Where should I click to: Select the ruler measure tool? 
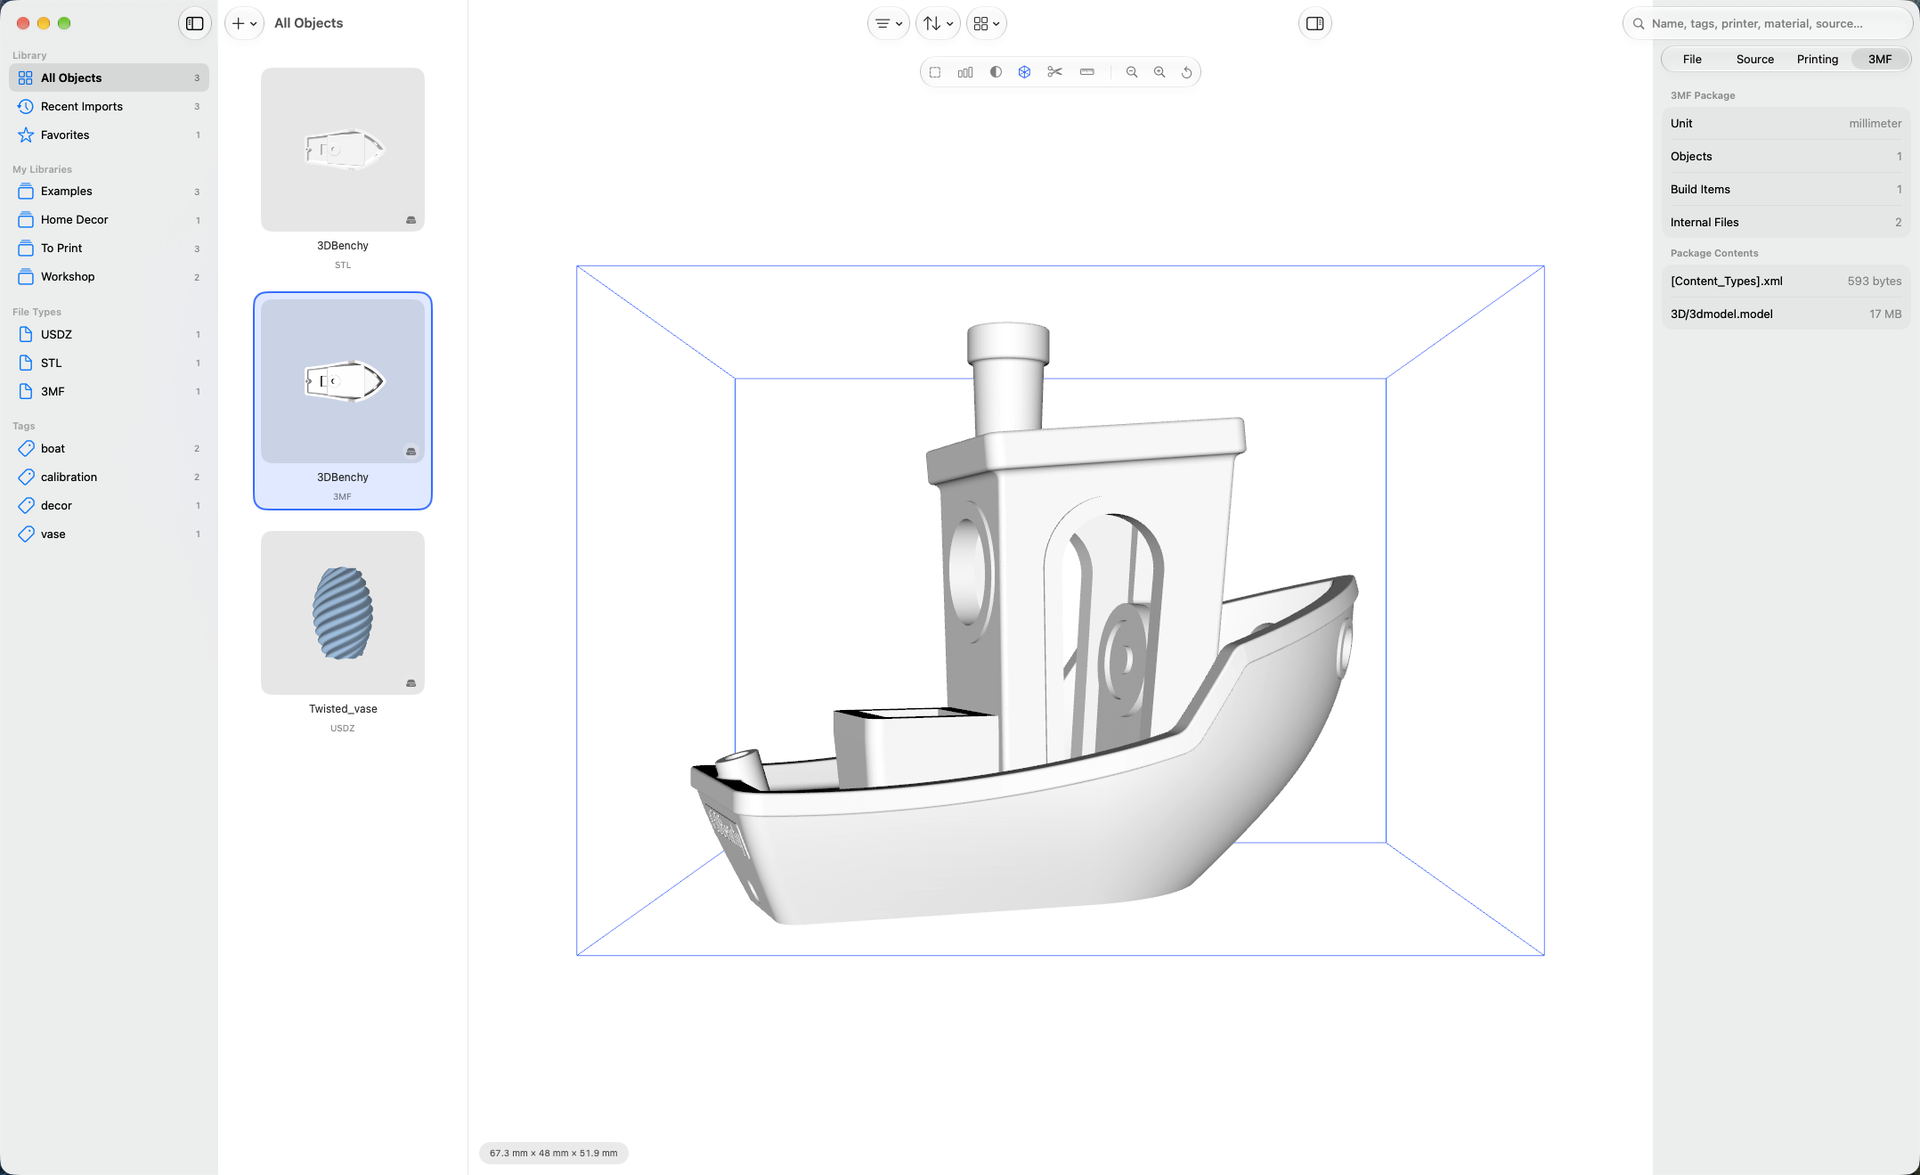1087,72
